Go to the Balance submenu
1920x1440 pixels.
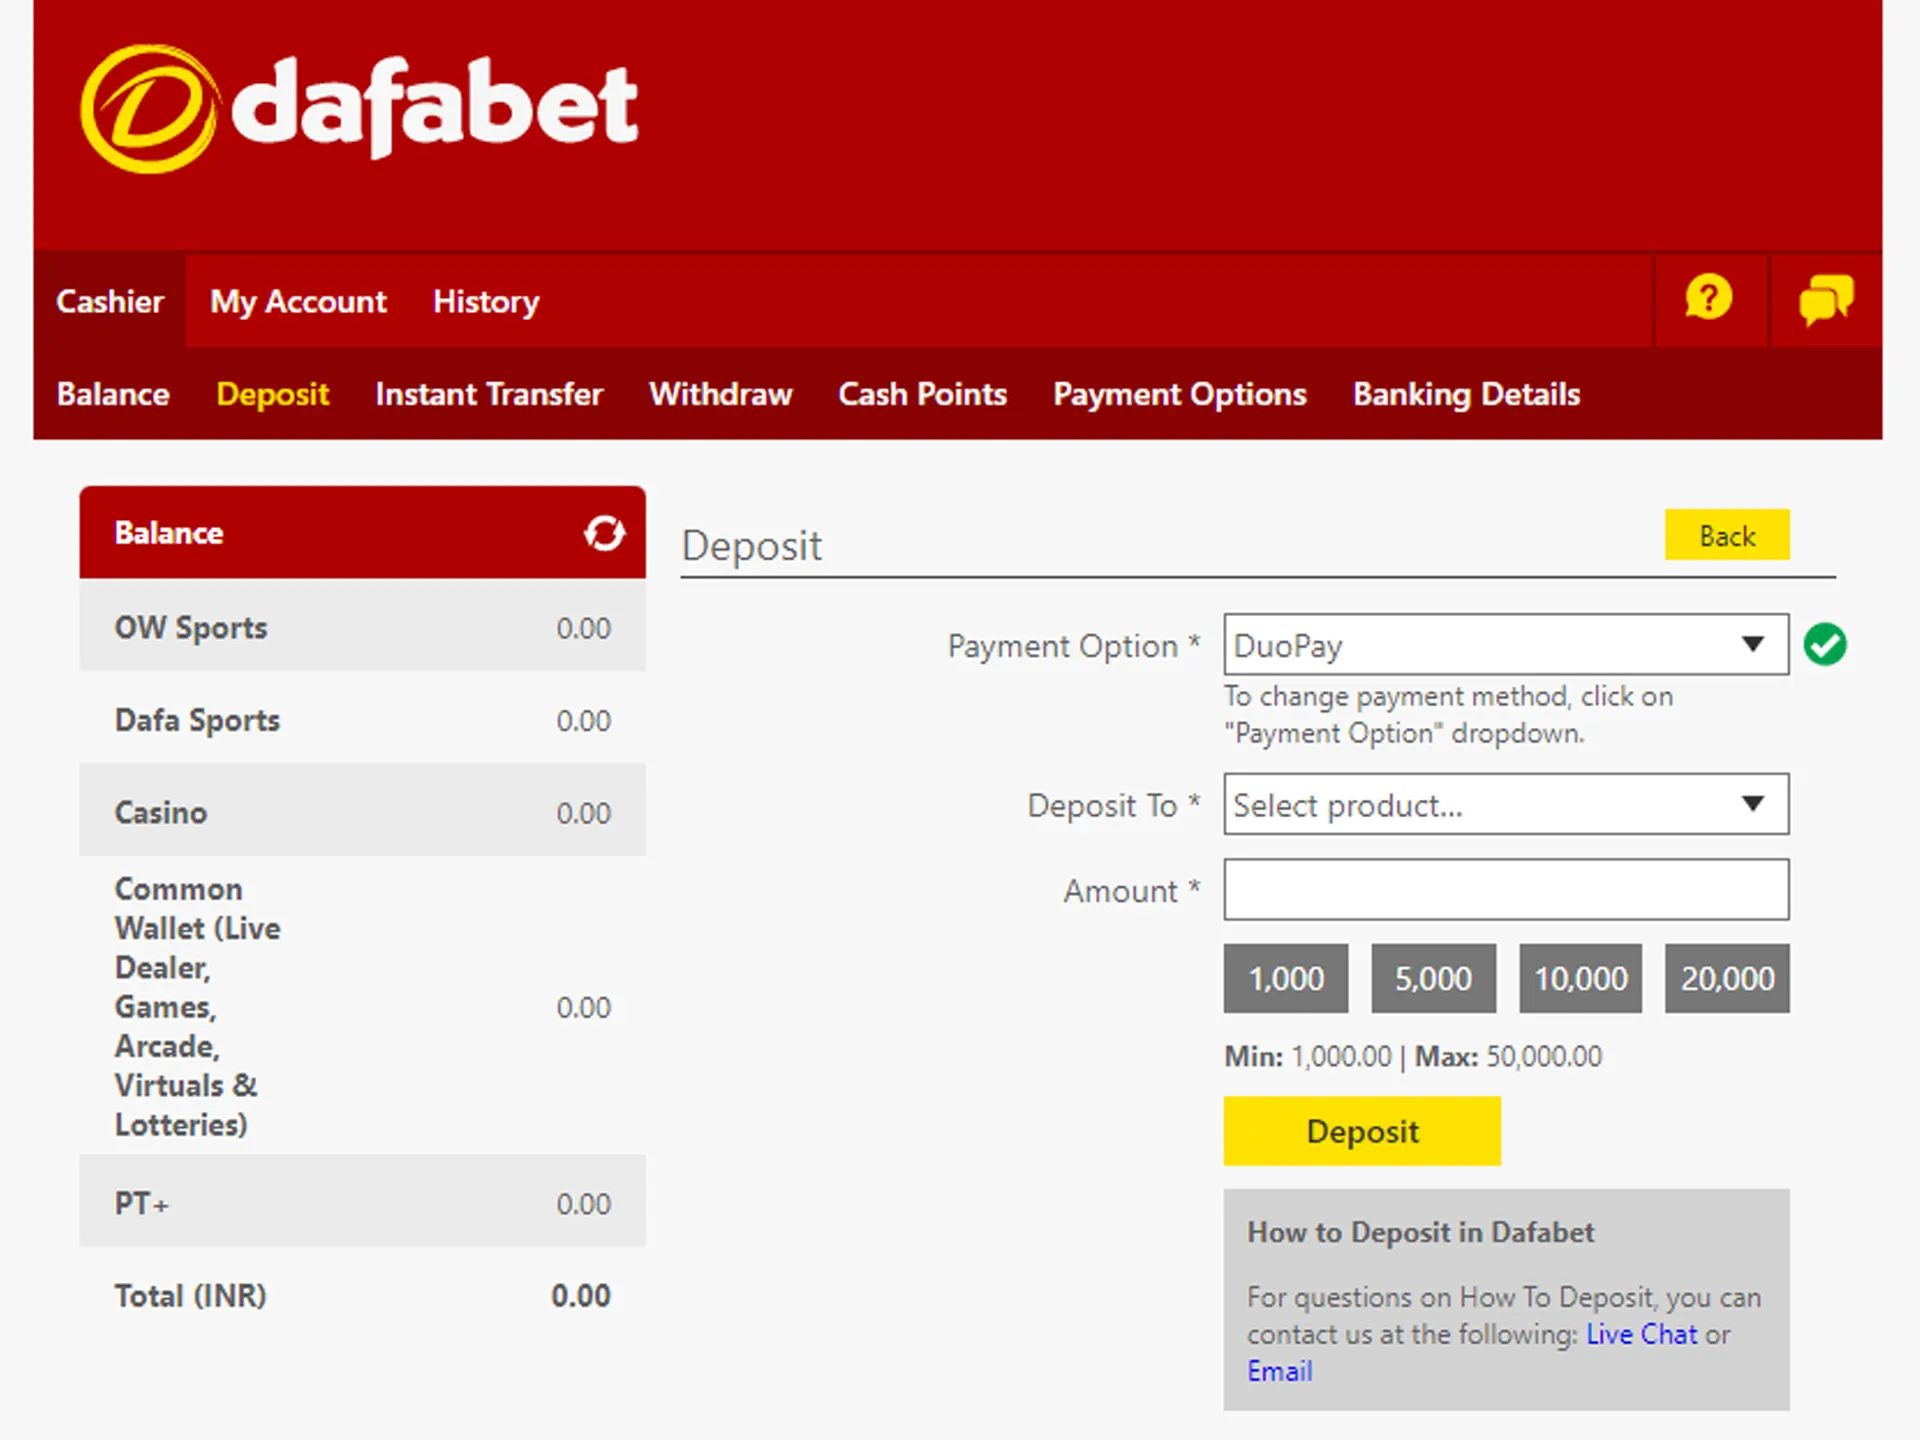point(113,394)
